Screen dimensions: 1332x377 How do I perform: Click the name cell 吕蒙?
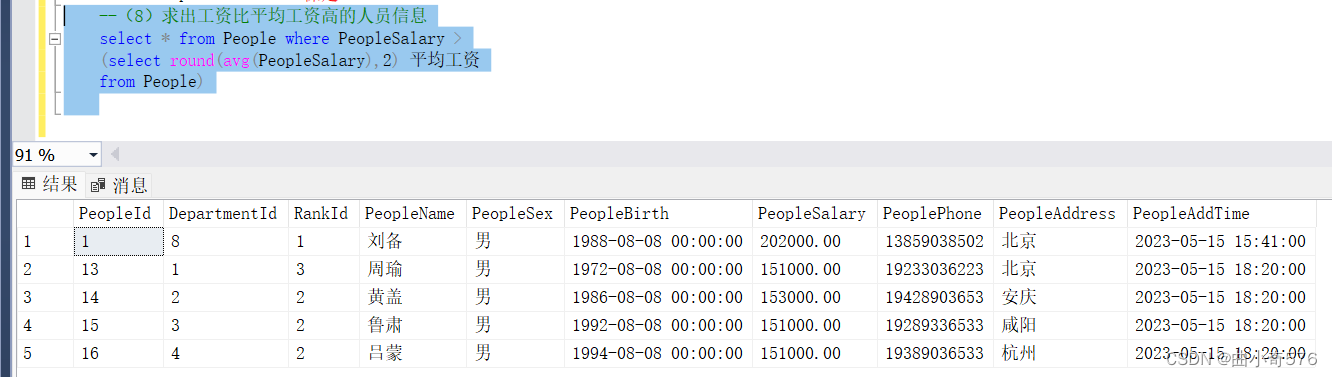413,353
